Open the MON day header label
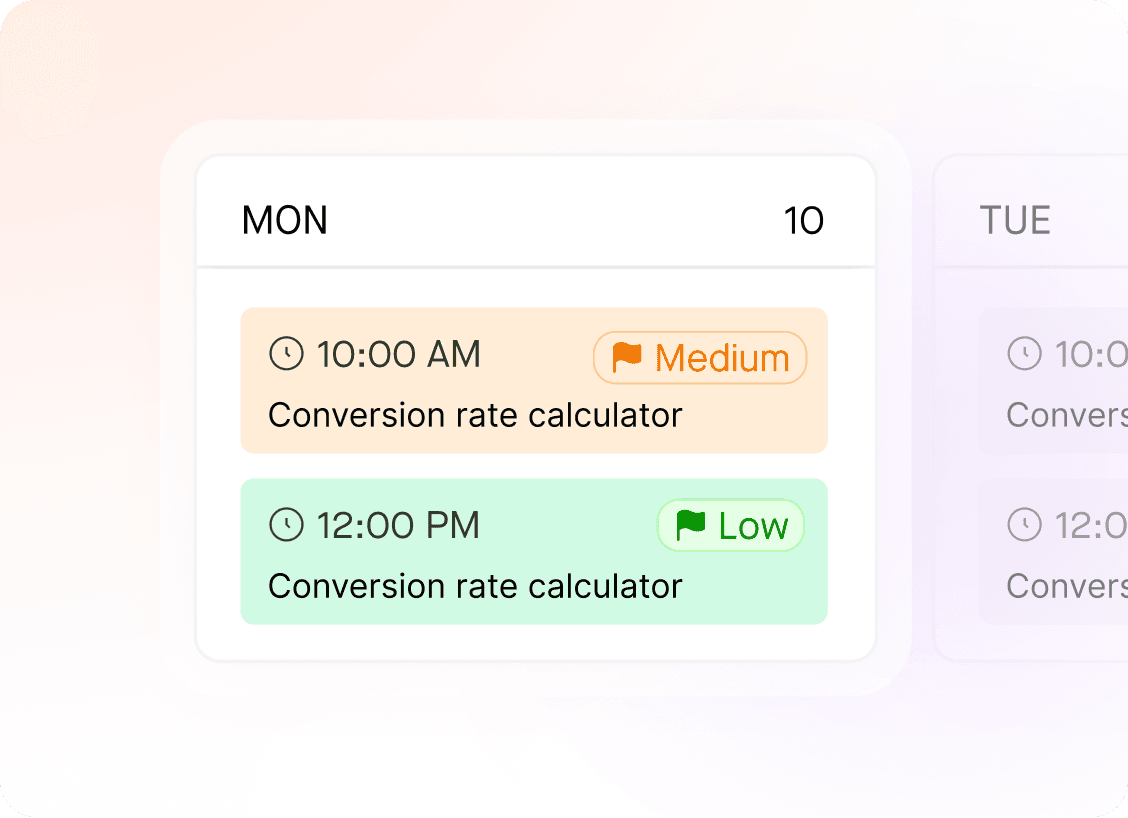The width and height of the screenshot is (1128, 818). (285, 221)
